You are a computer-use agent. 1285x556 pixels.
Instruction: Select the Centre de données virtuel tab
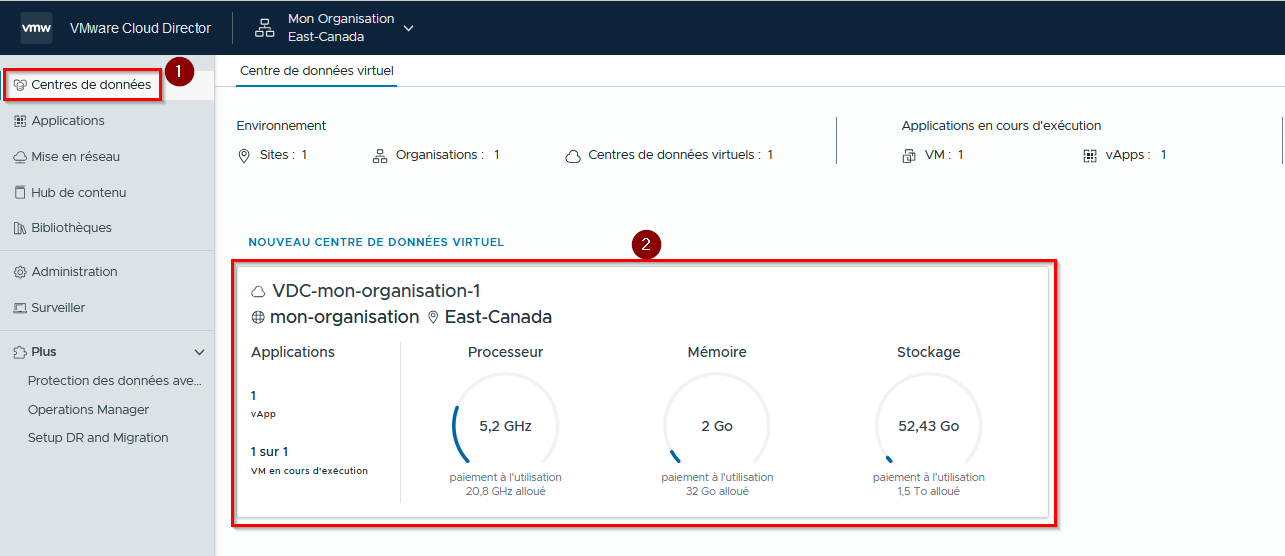[x=317, y=71]
